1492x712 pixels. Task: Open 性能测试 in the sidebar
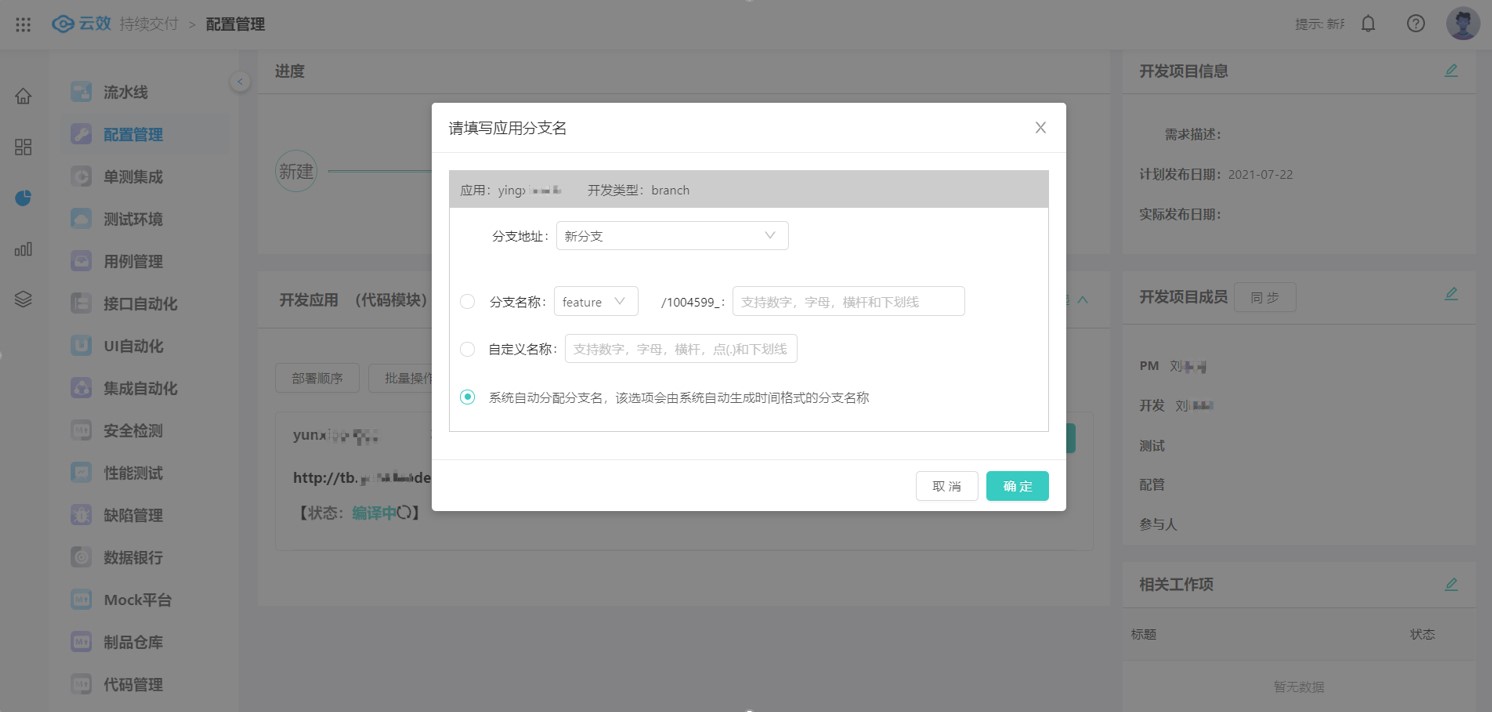click(133, 473)
